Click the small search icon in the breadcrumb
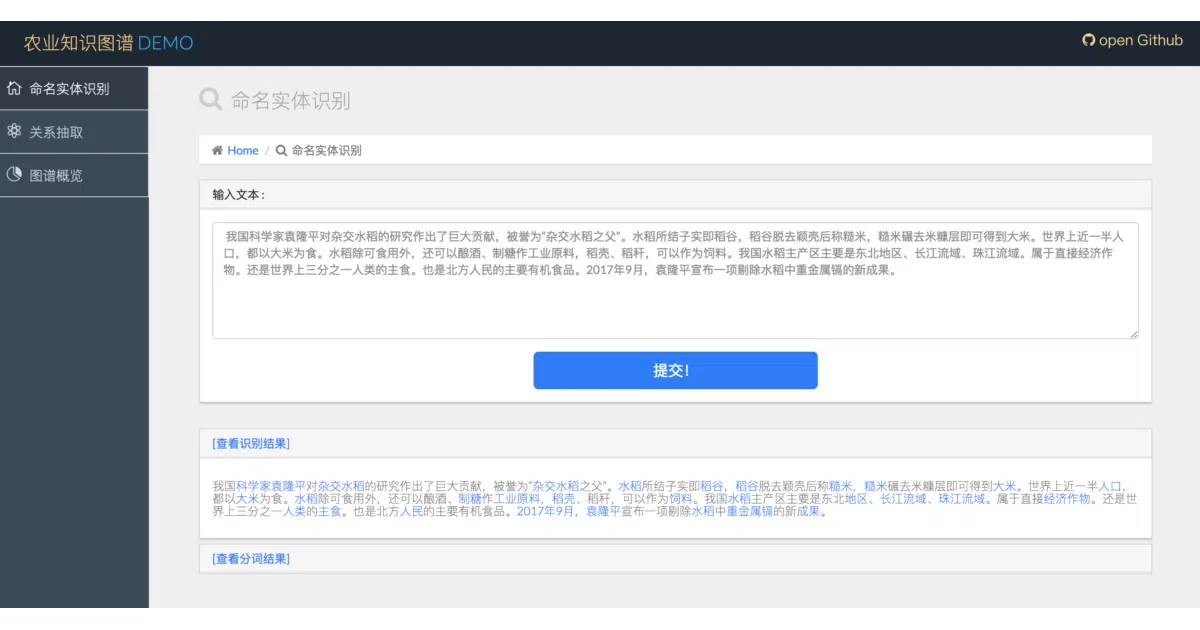The height and width of the screenshot is (630, 1200). click(x=282, y=150)
